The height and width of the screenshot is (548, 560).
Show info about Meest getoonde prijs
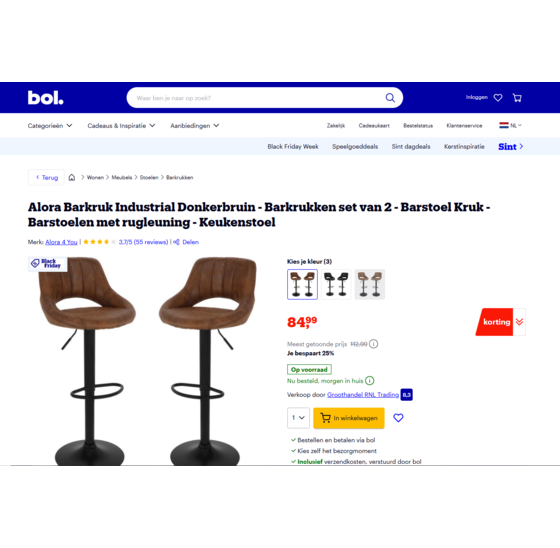[x=374, y=344]
